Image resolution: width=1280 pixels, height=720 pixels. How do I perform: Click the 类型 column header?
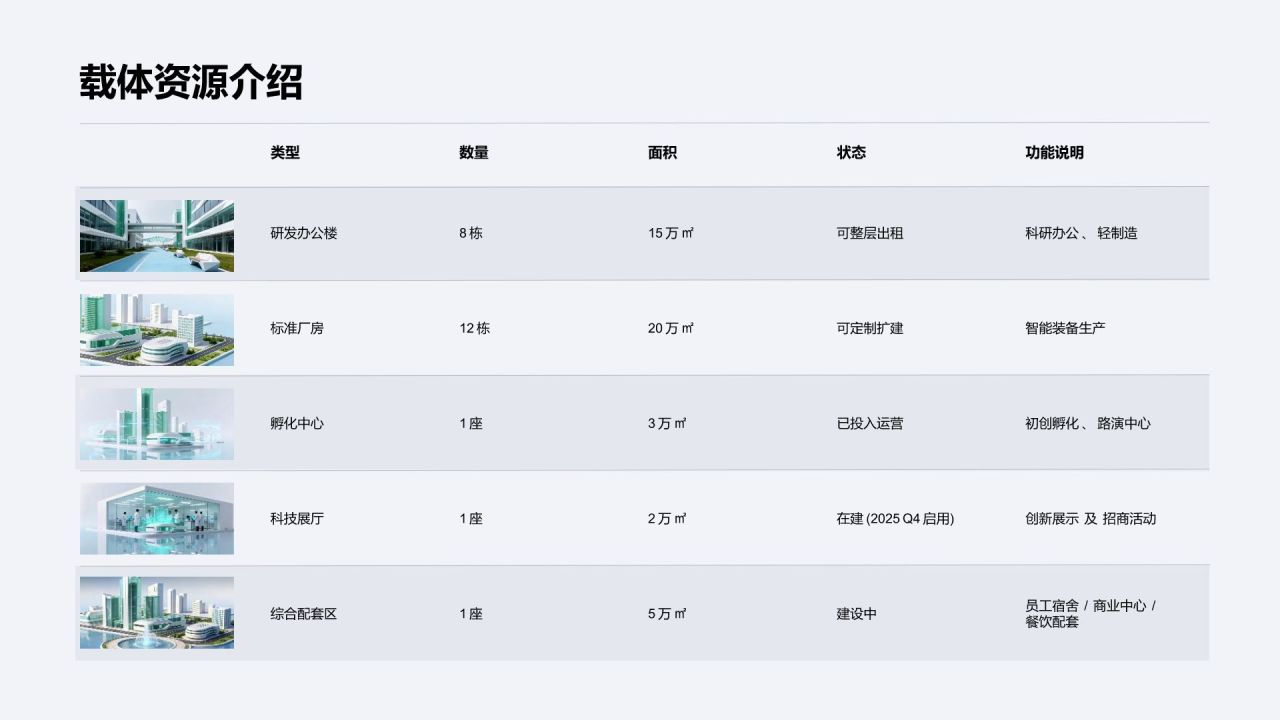tap(285, 153)
